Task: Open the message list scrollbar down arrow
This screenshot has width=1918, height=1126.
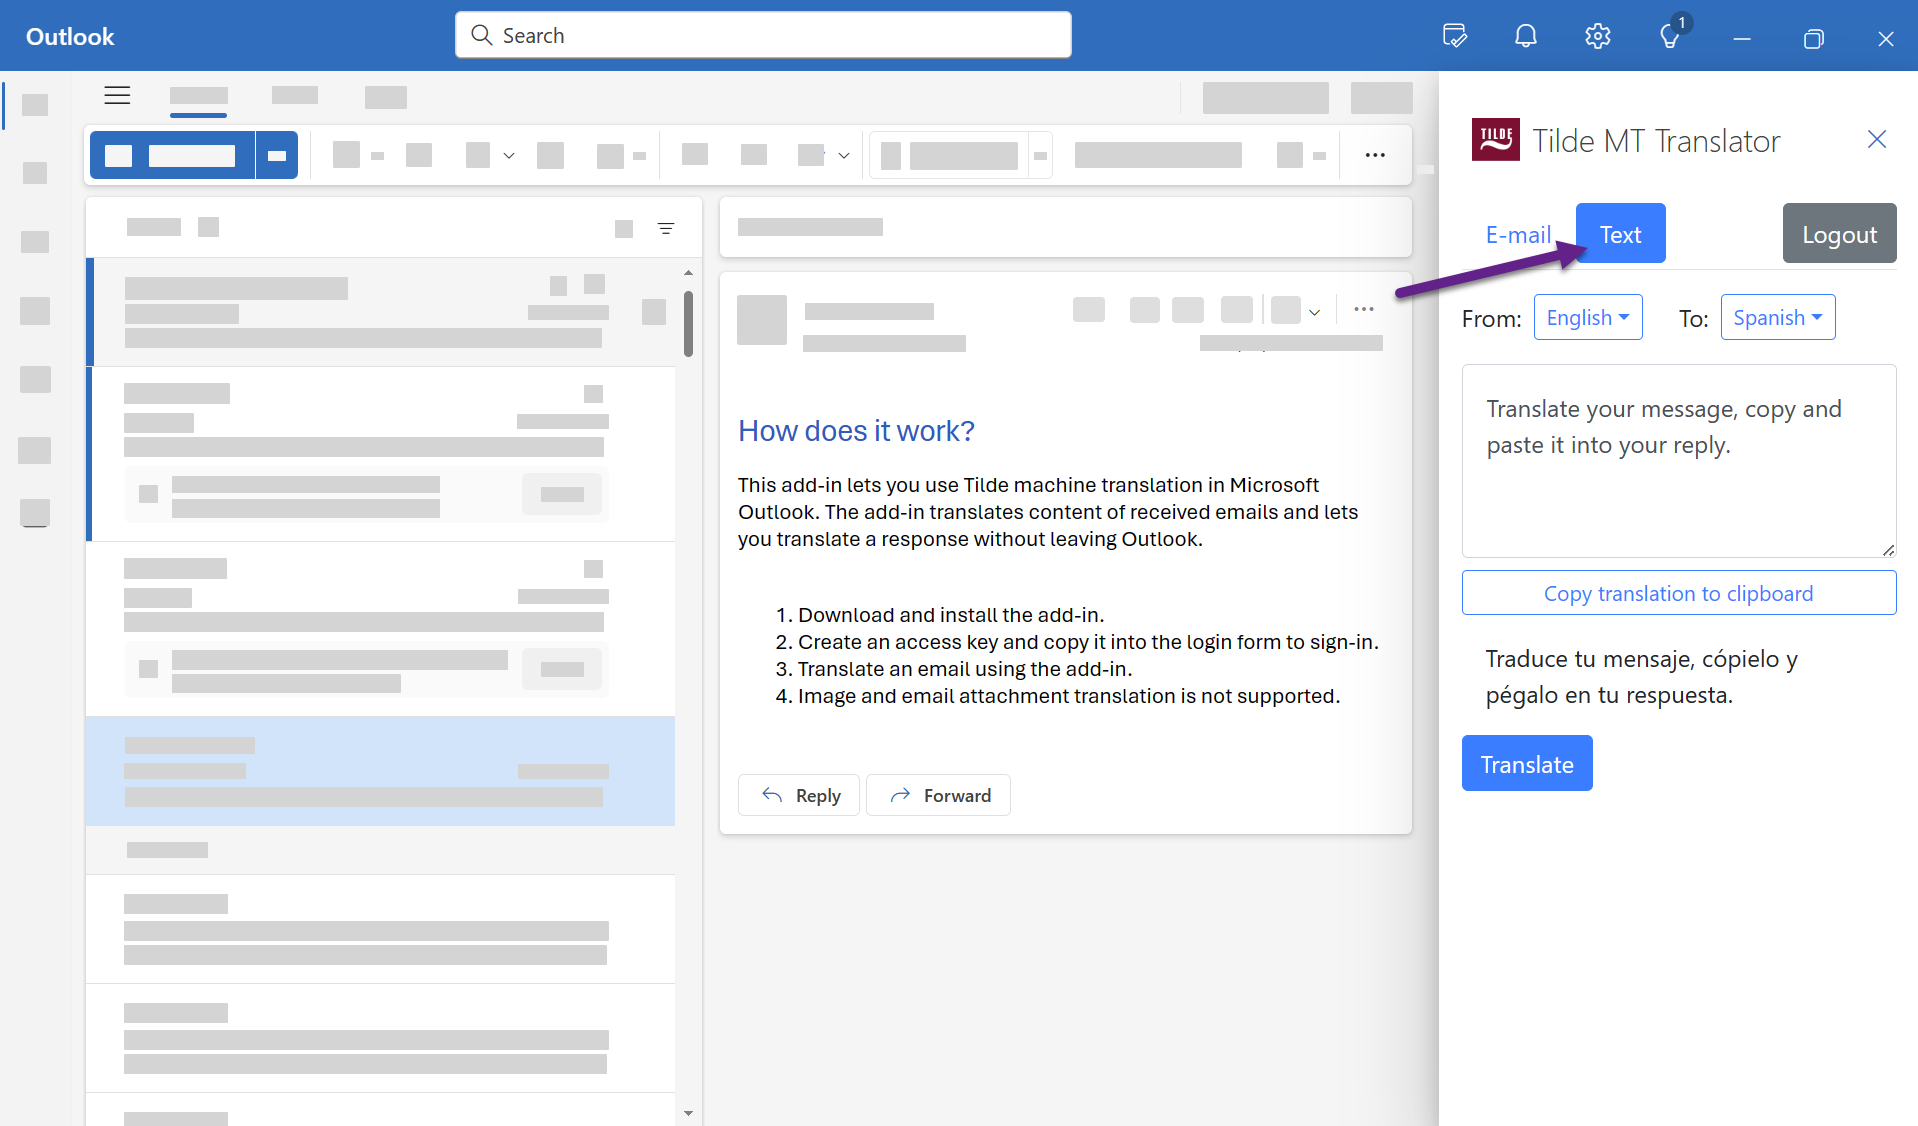Action: tap(688, 1112)
